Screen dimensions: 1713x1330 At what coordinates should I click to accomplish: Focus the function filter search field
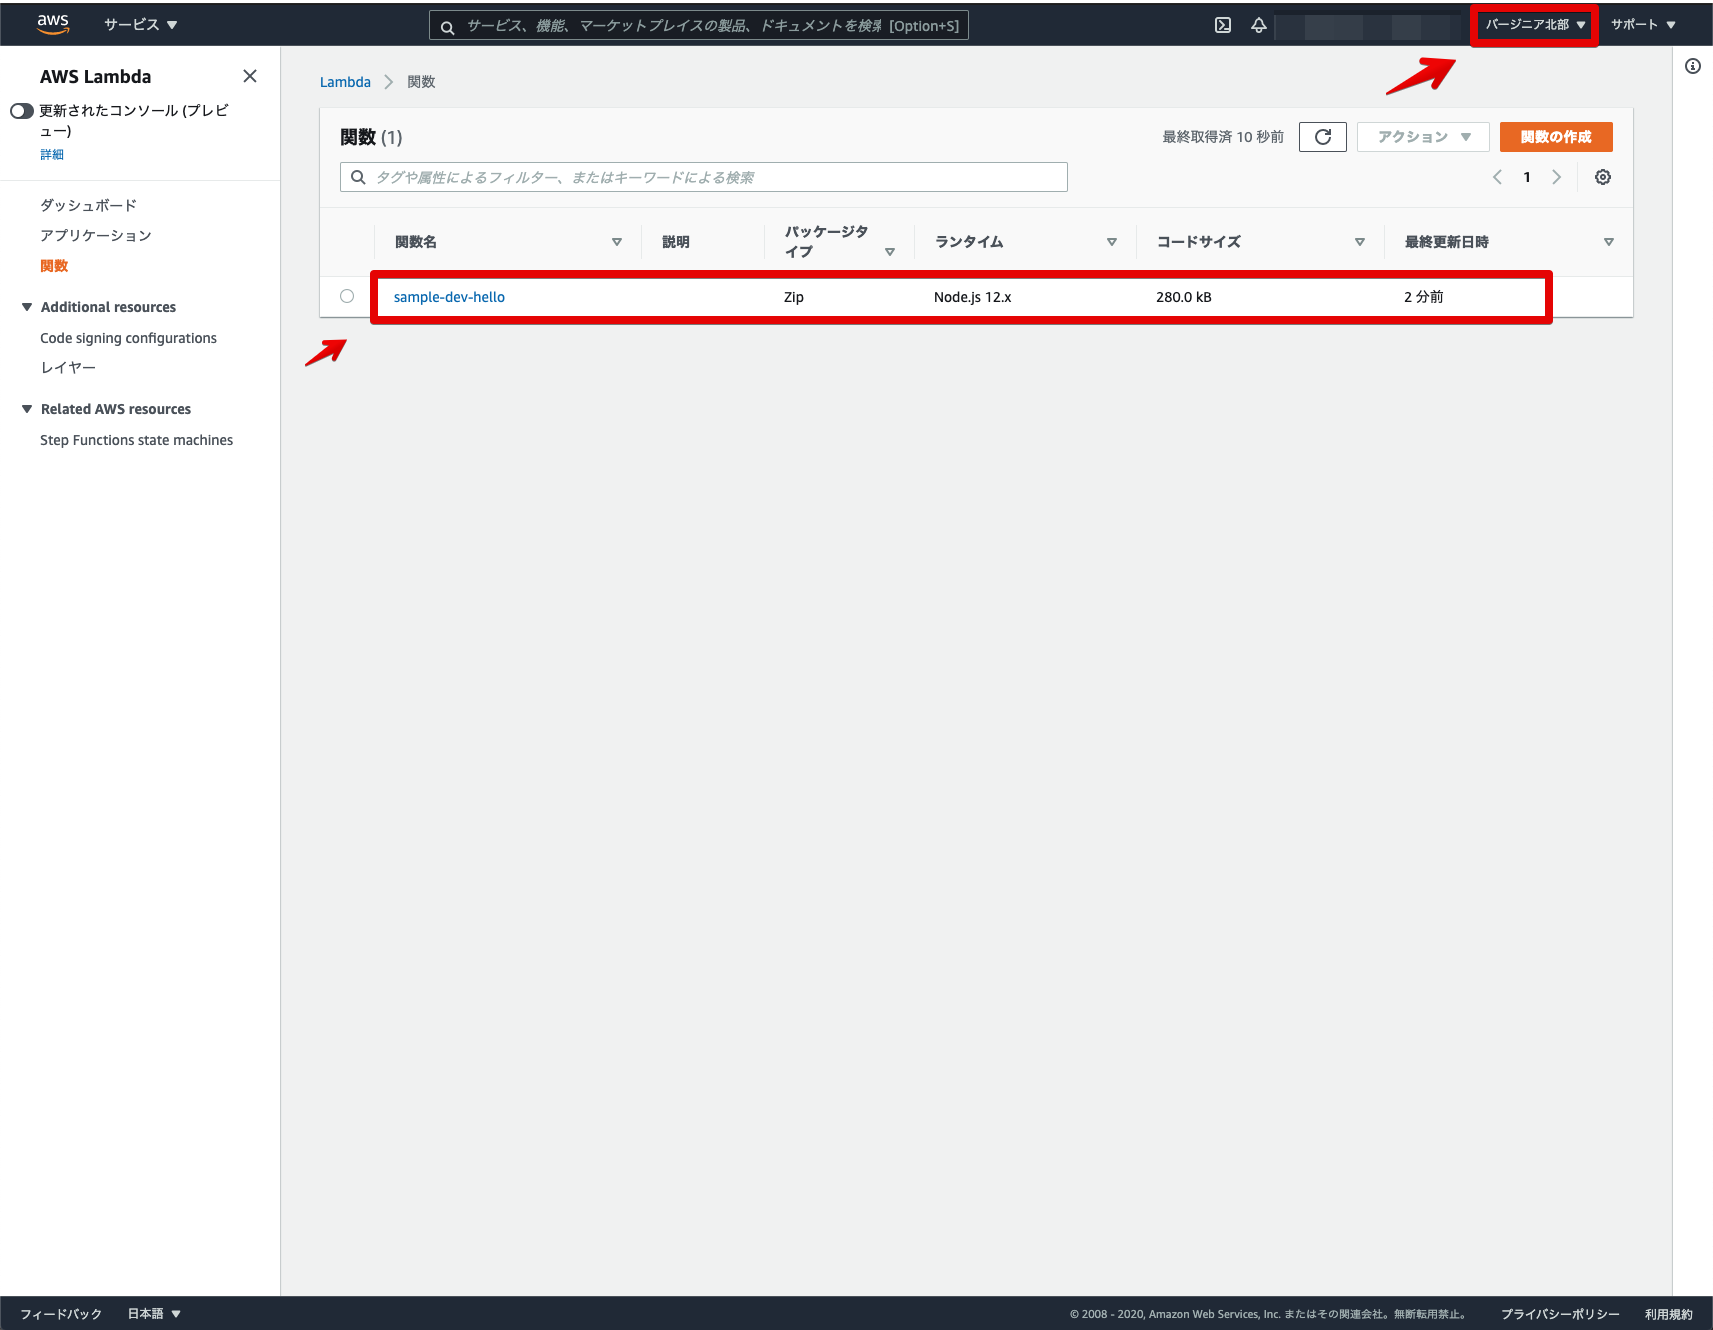tap(704, 177)
